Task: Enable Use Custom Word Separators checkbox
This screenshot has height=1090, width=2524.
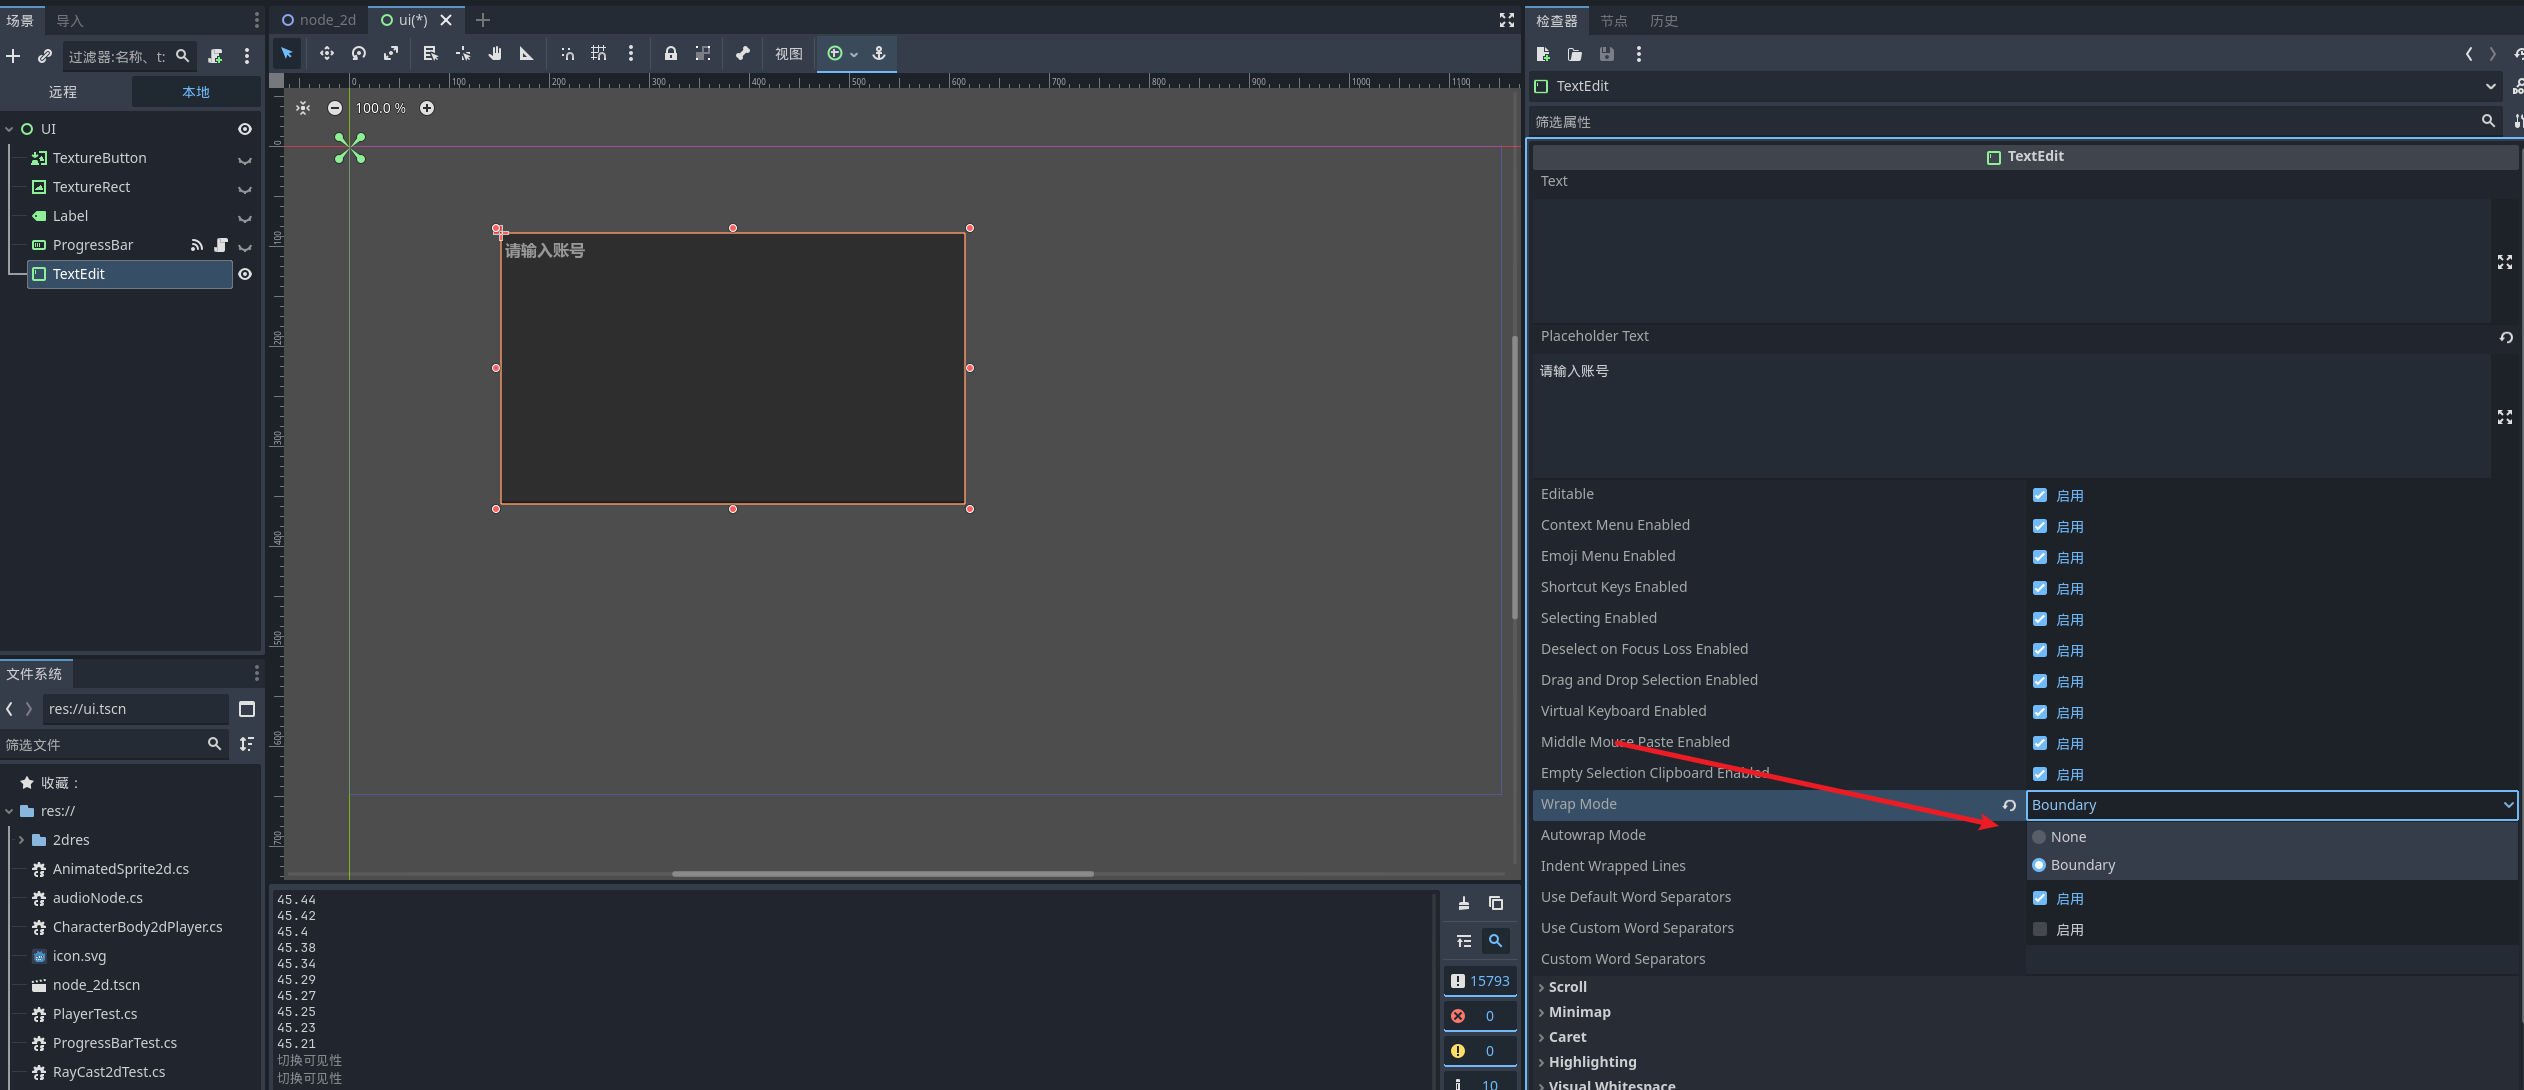Action: tap(2040, 929)
